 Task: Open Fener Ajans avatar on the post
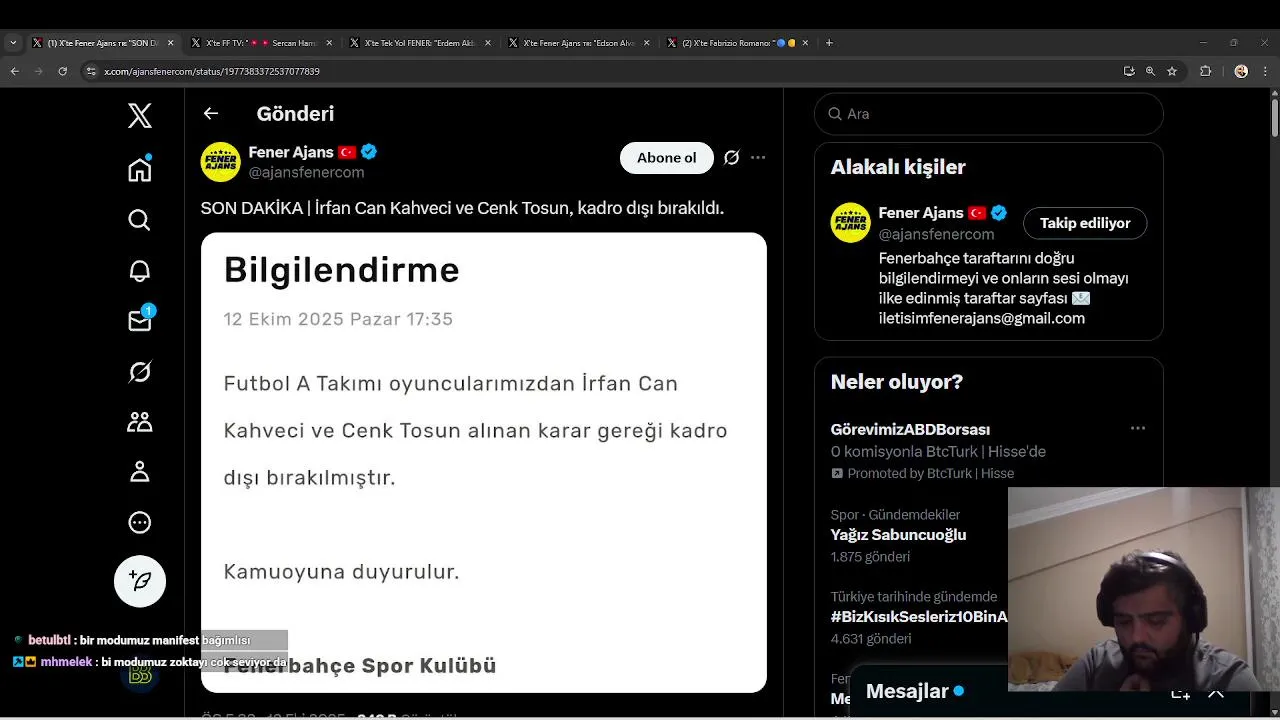coord(221,162)
